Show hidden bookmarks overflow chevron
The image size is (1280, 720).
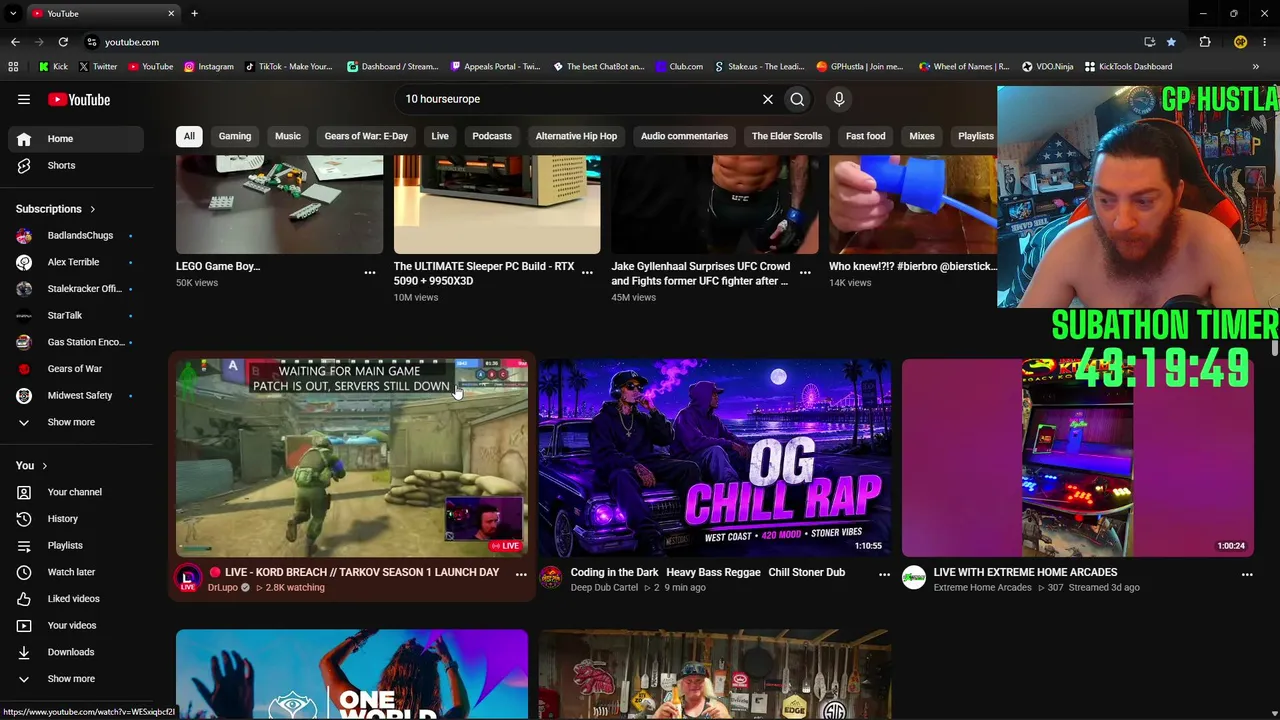coord(1255,67)
